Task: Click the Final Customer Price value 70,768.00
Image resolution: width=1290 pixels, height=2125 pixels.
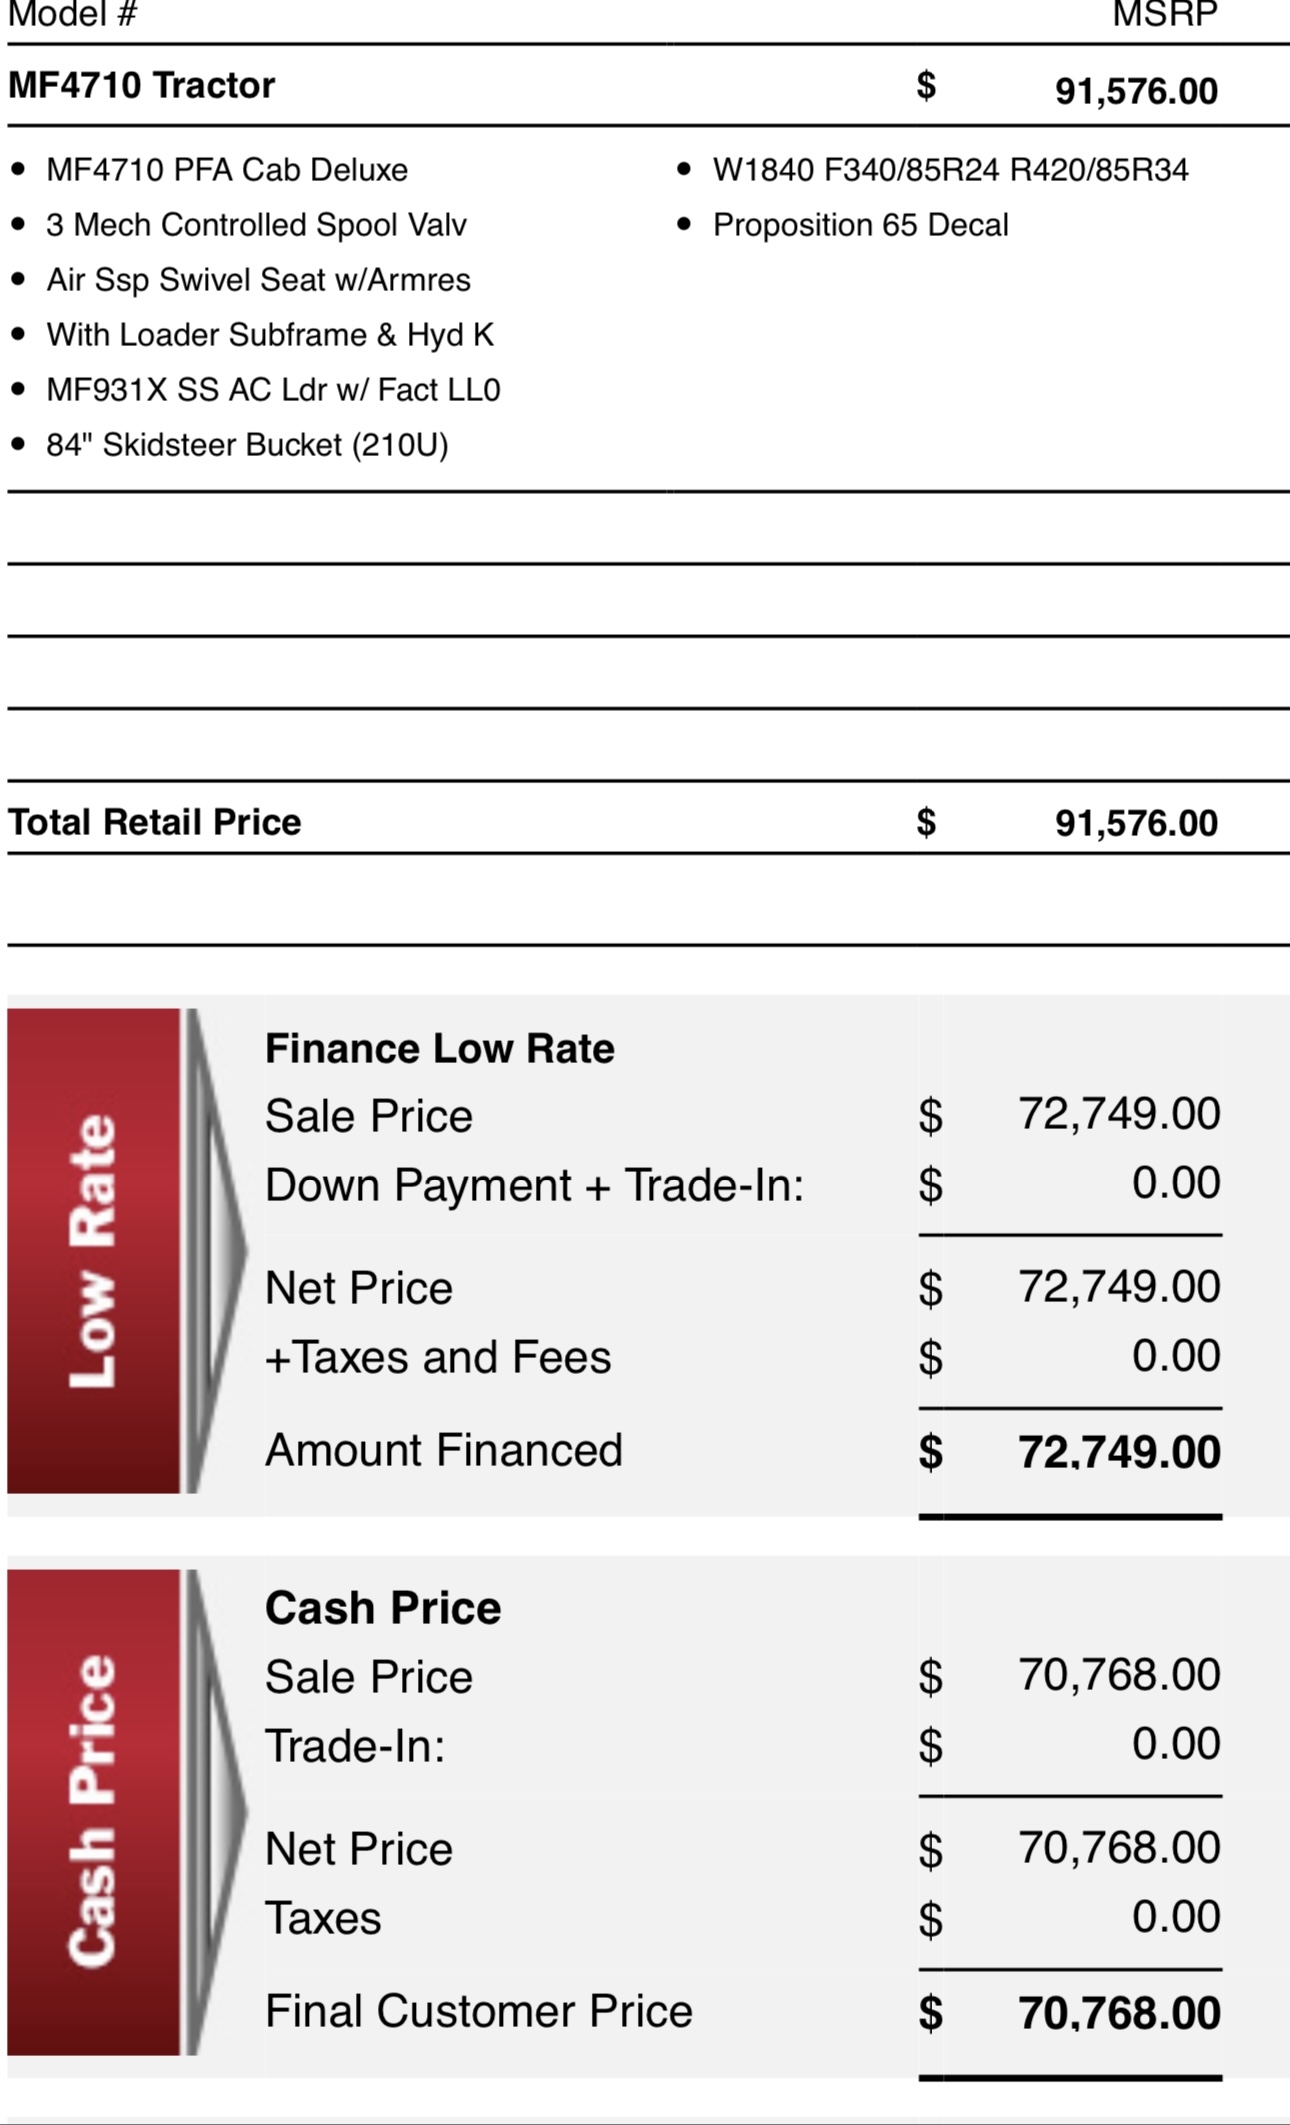Action: [x=1119, y=2013]
